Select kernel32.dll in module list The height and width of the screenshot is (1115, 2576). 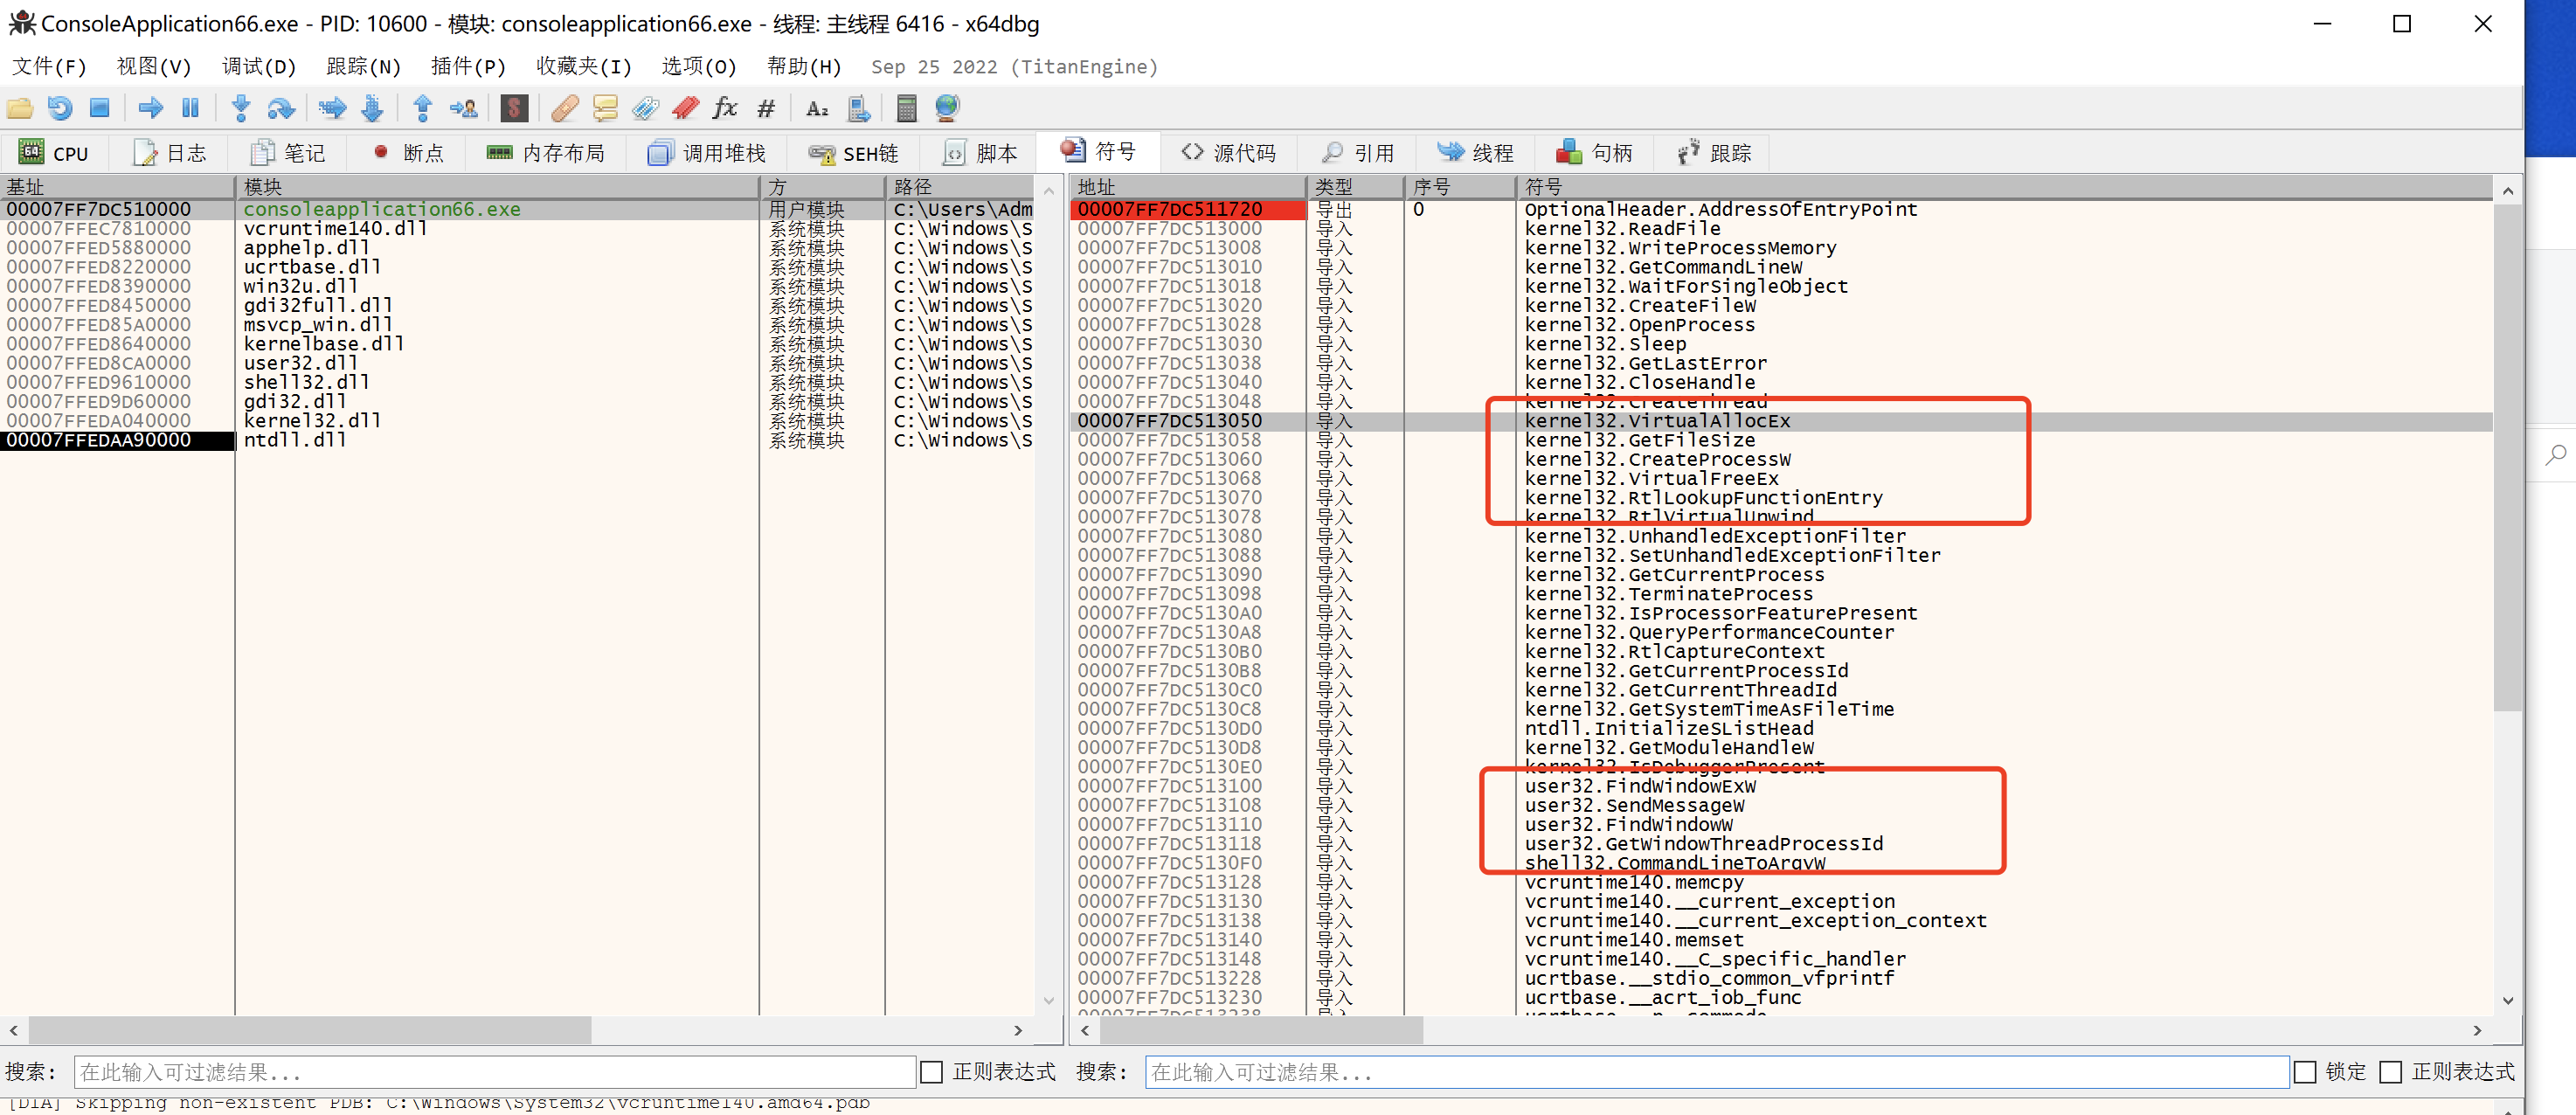[312, 421]
